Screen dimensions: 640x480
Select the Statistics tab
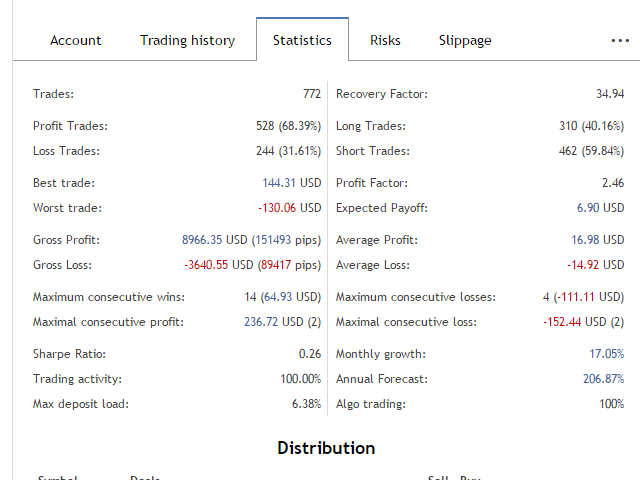pyautogui.click(x=302, y=41)
